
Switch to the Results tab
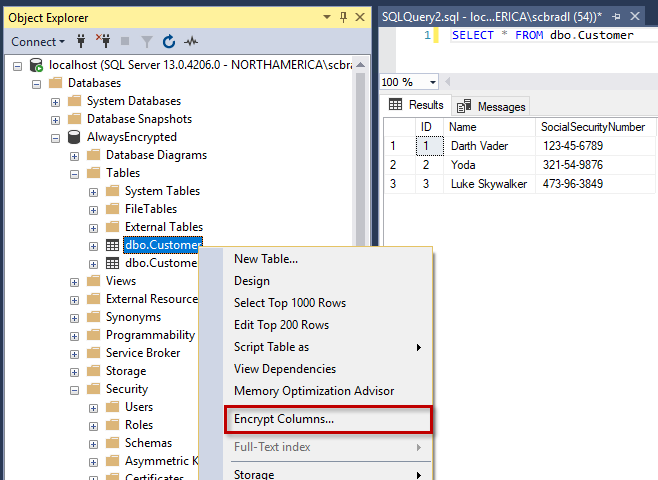pyautogui.click(x=416, y=106)
